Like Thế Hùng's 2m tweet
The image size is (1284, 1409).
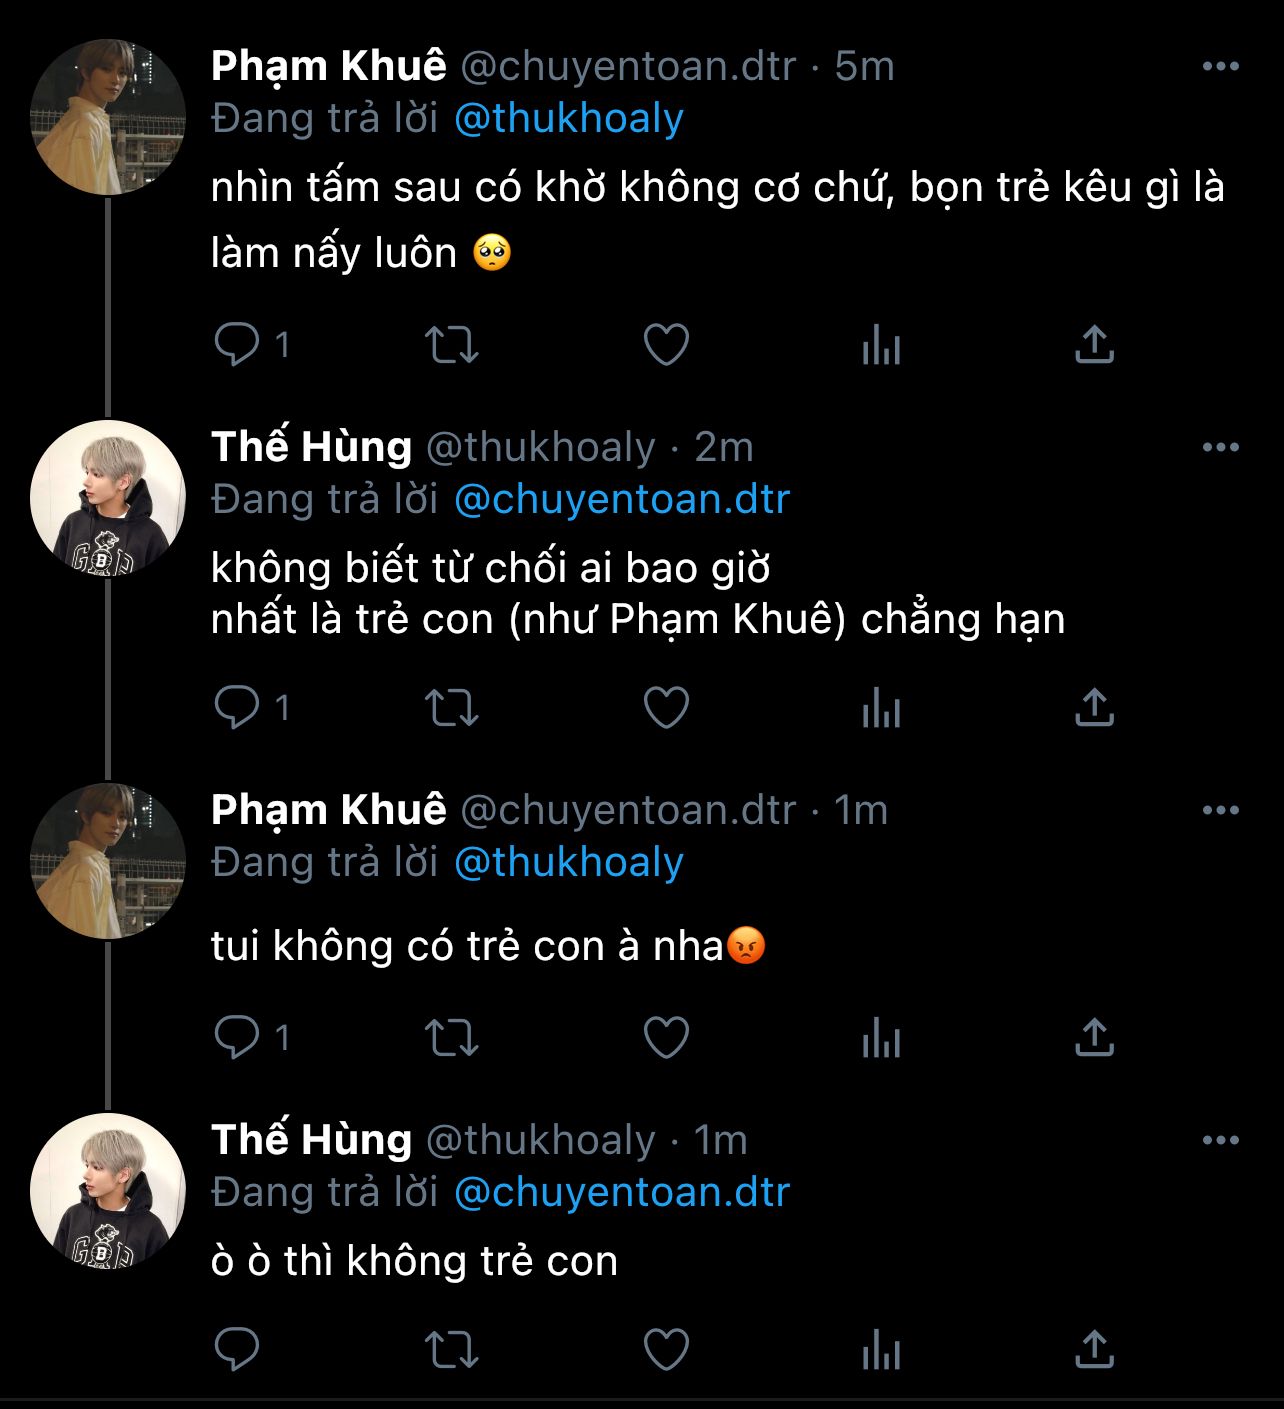(x=666, y=708)
